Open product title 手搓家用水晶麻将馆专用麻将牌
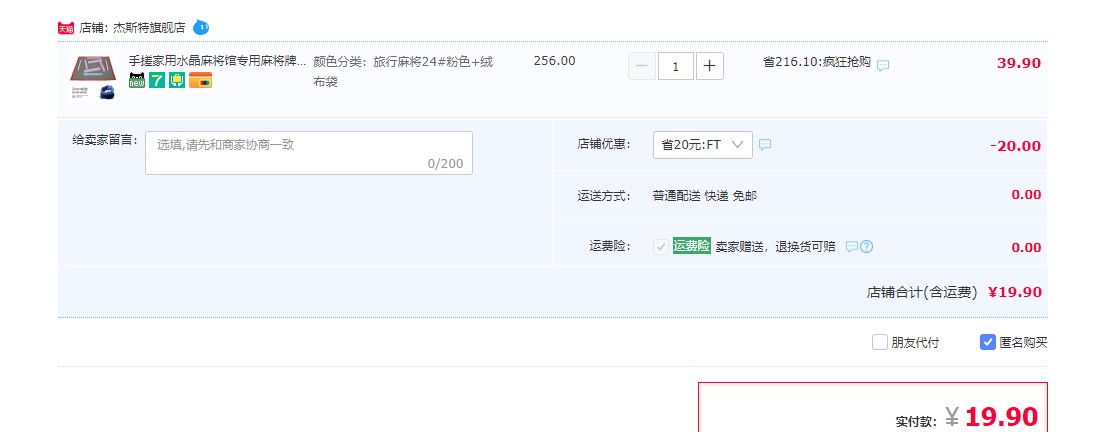The image size is (1094, 432). coord(218,61)
